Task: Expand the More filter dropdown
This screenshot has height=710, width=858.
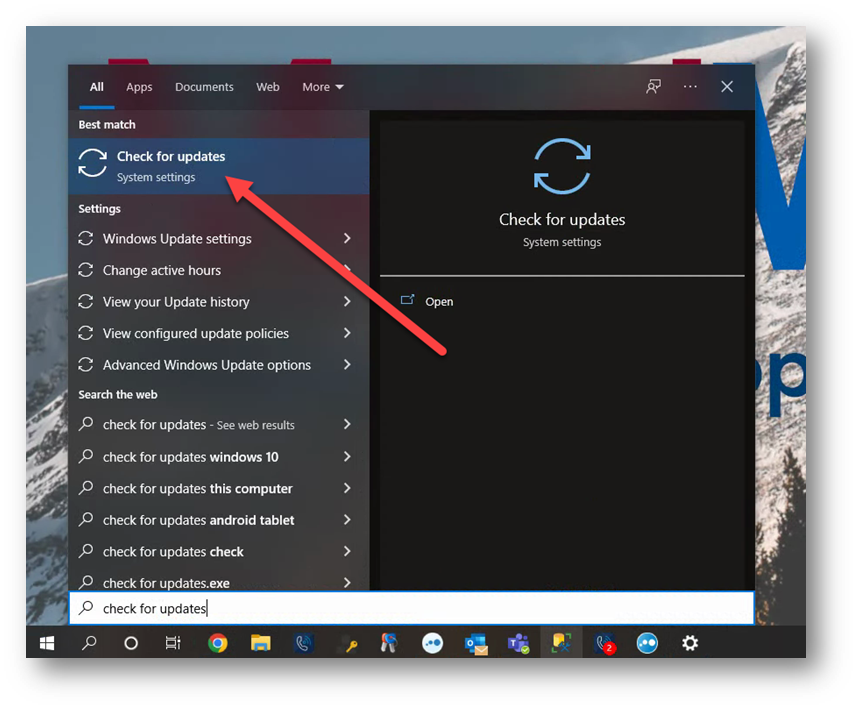Action: (323, 87)
